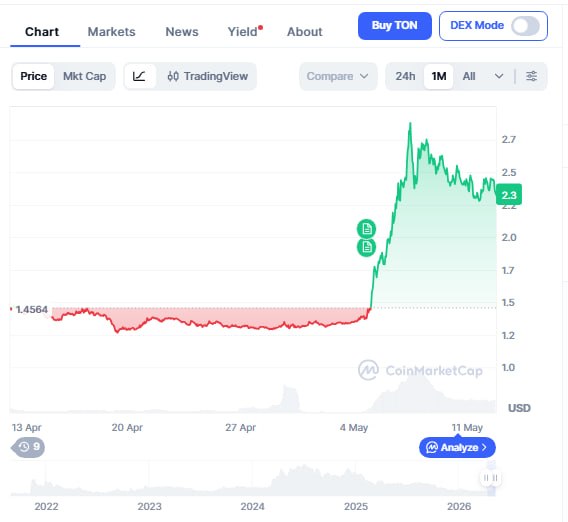Viewport: 568px width, 522px height.
Task: Switch chart to Mkt Cap view
Action: click(x=84, y=76)
